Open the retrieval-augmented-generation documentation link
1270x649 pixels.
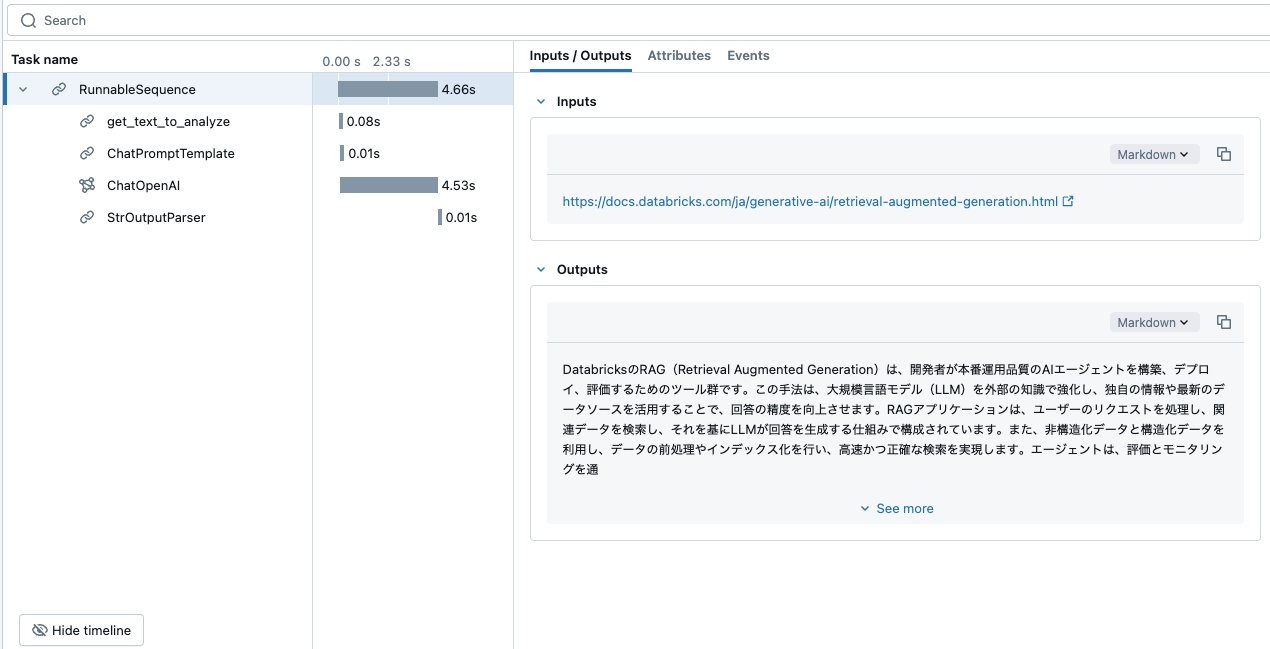point(810,200)
